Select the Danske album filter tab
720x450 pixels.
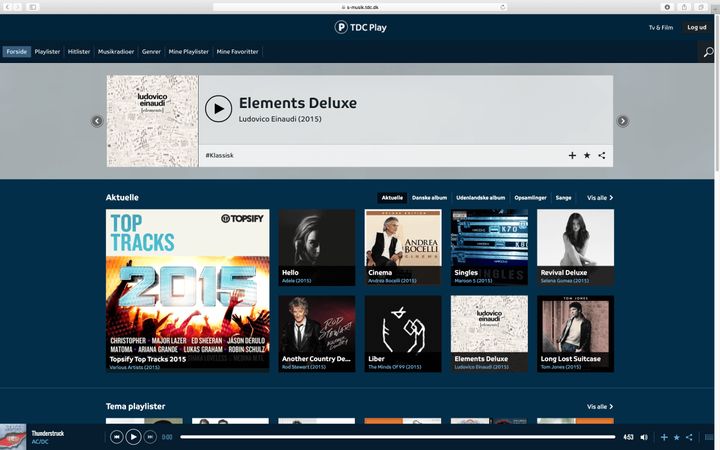[429, 198]
